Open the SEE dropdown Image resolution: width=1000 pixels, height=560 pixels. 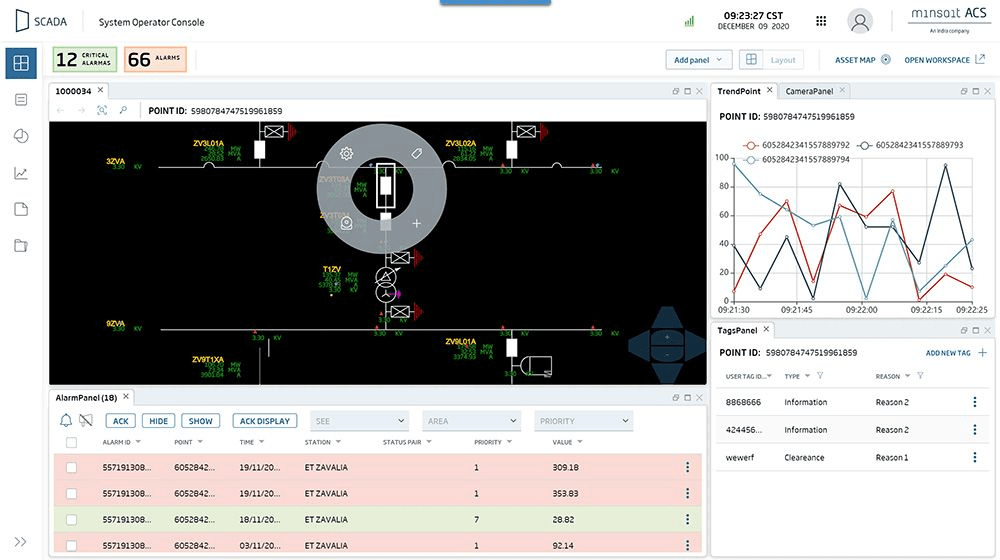[359, 421]
